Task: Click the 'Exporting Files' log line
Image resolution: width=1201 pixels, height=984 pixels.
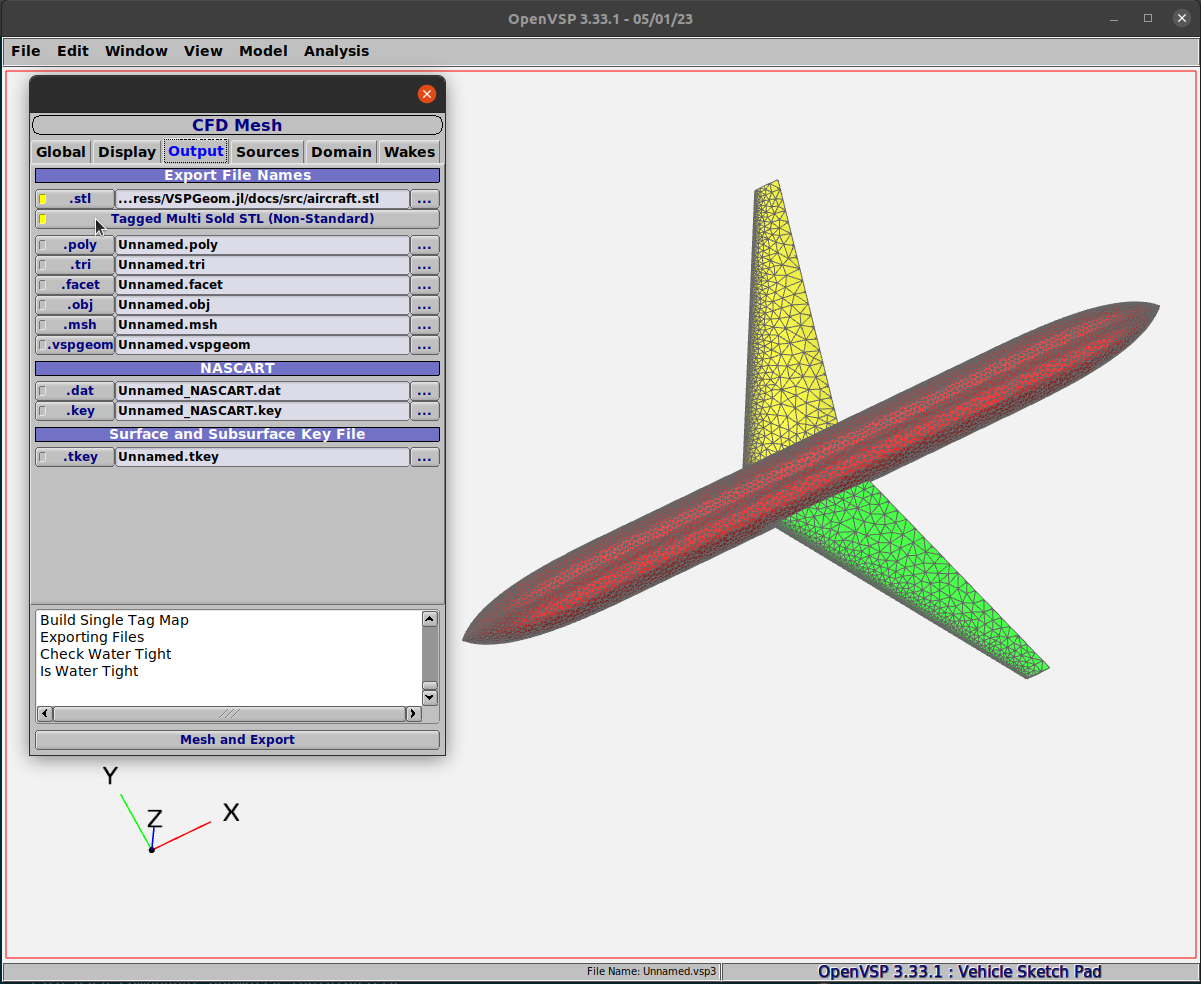Action: click(x=92, y=638)
